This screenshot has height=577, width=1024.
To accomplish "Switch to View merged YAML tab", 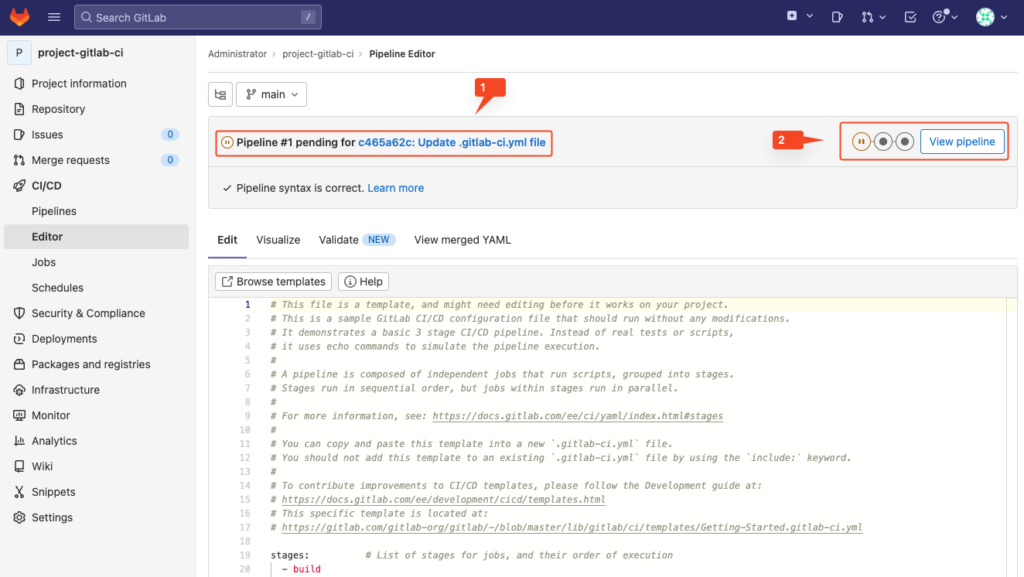I will click(x=462, y=240).
